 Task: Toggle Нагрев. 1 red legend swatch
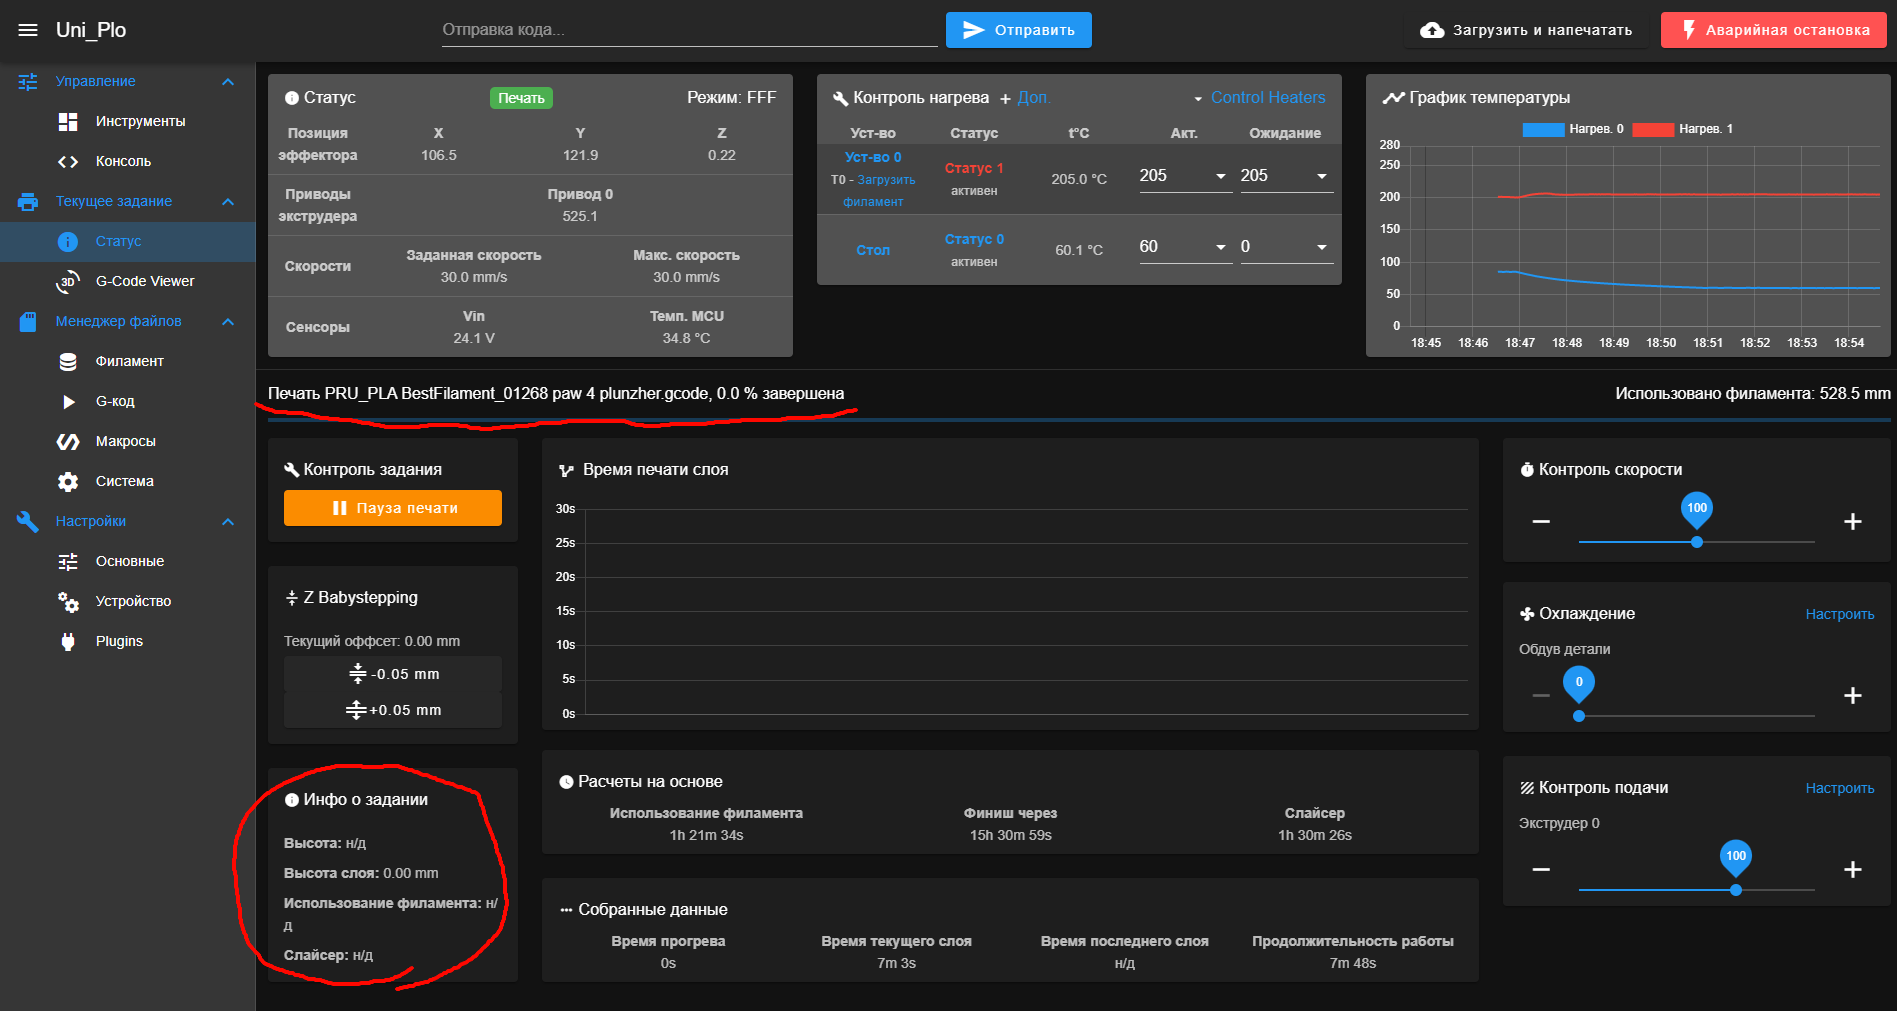pyautogui.click(x=1653, y=129)
